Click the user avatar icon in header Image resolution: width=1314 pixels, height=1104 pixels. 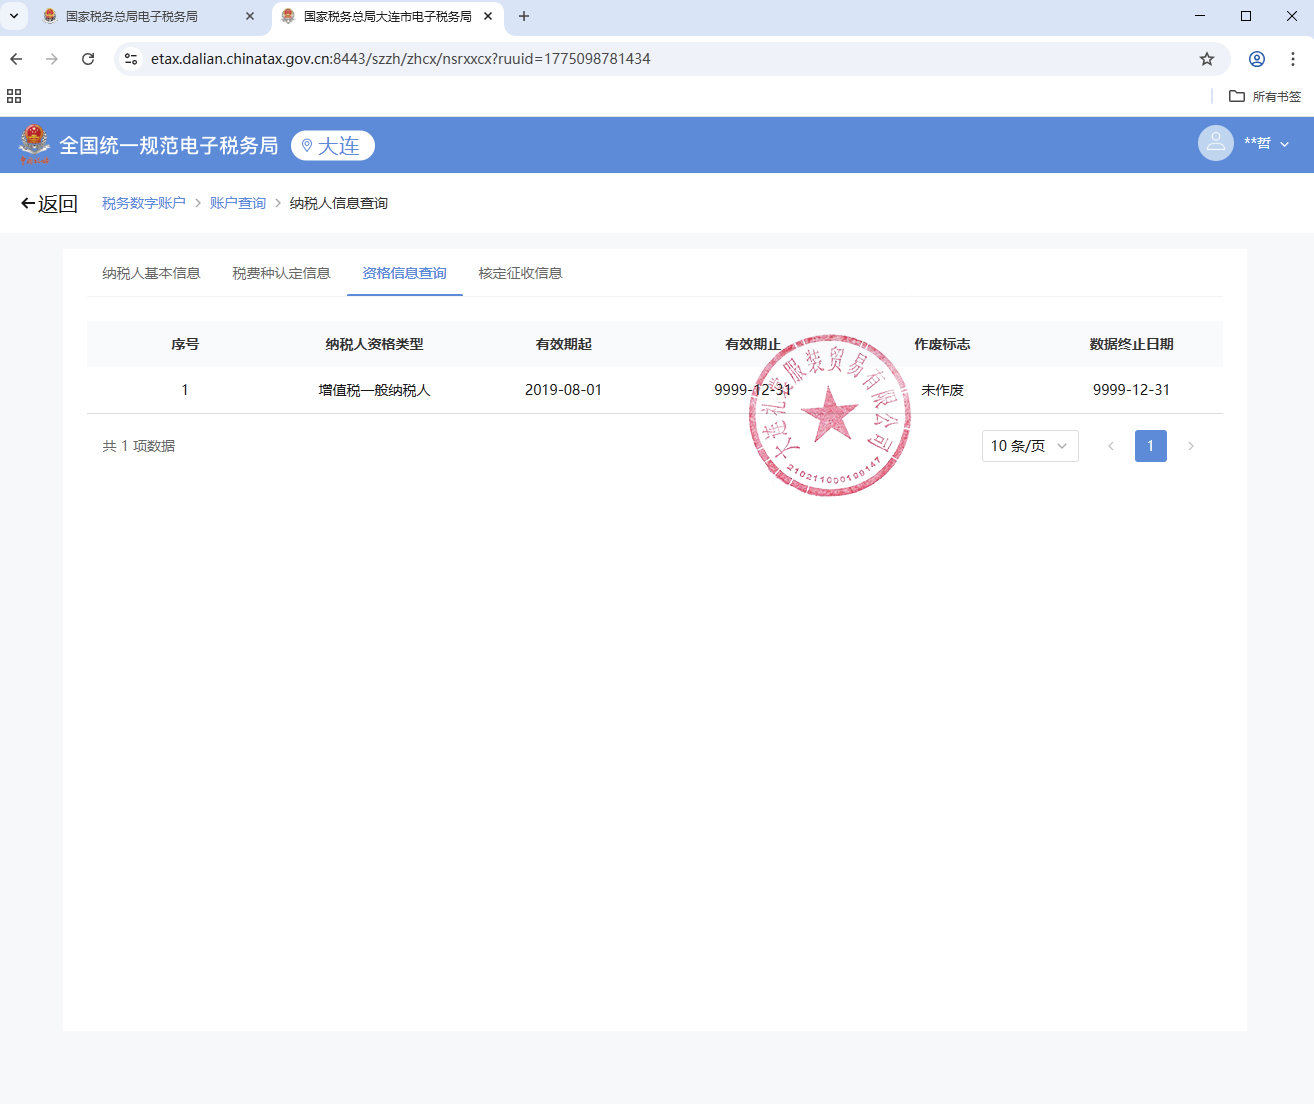click(1215, 144)
